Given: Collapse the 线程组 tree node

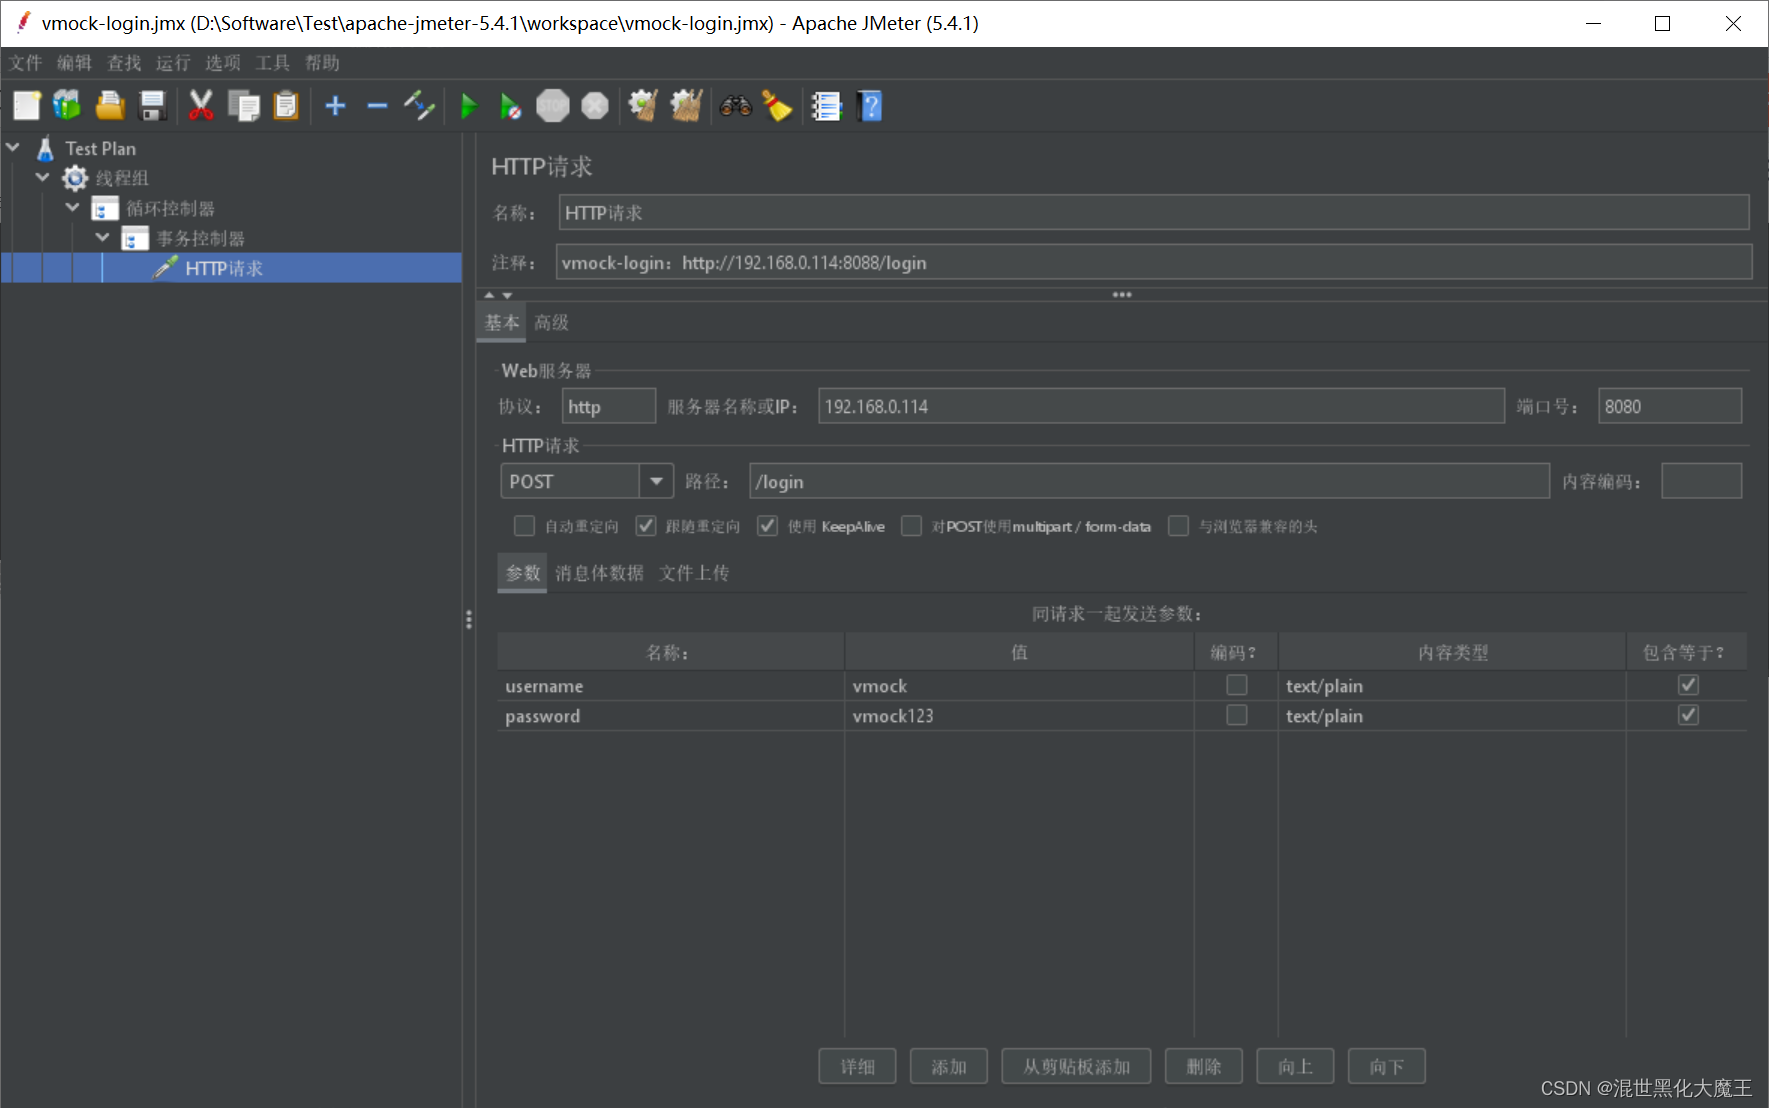Looking at the screenshot, I should point(43,177).
